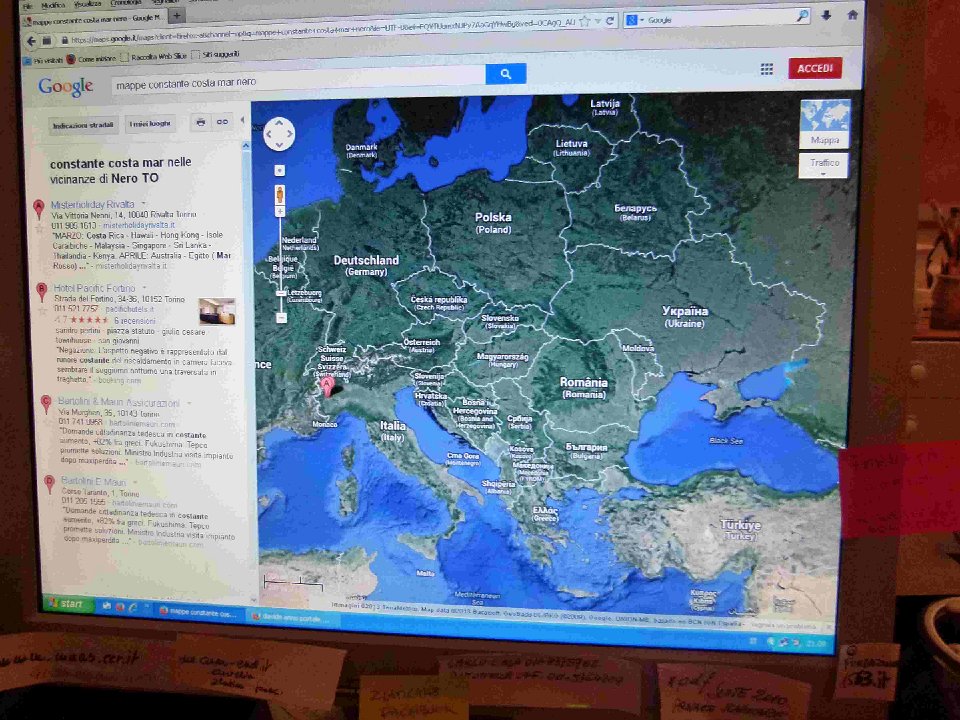Click the my-location button below pan control
The width and height of the screenshot is (960, 720).
click(279, 170)
